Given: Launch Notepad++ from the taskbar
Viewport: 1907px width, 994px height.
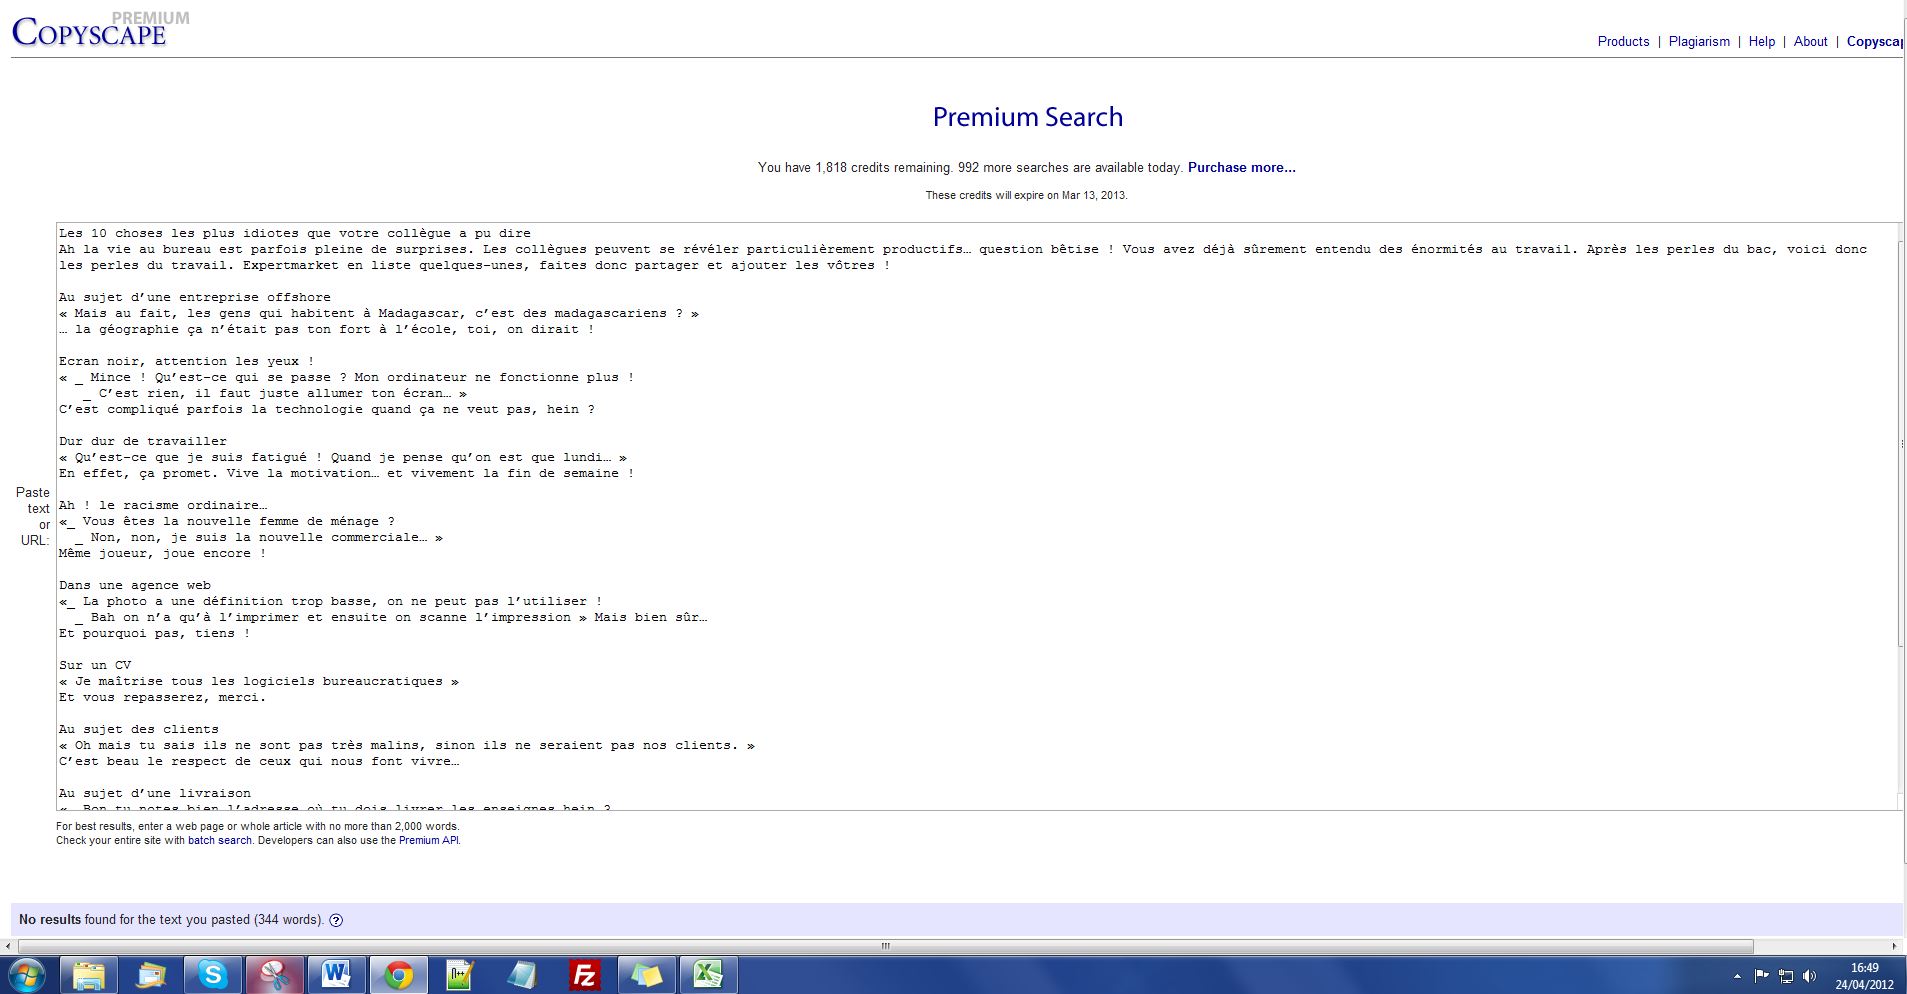Looking at the screenshot, I should coord(460,974).
